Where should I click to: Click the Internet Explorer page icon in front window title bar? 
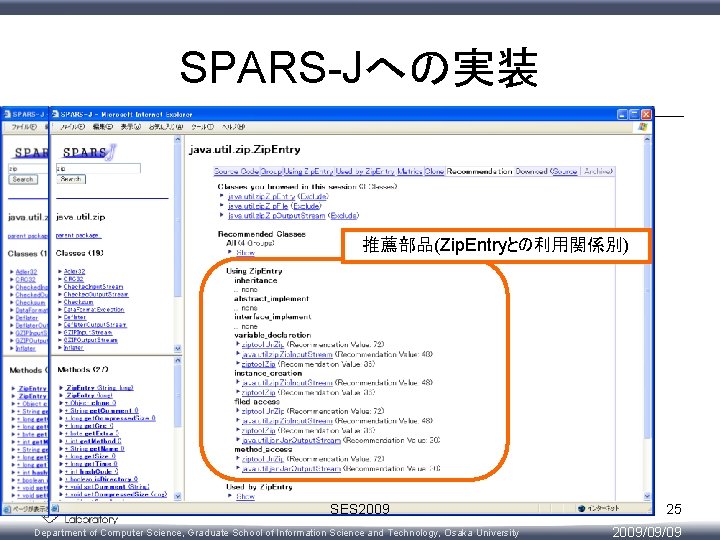[55, 114]
